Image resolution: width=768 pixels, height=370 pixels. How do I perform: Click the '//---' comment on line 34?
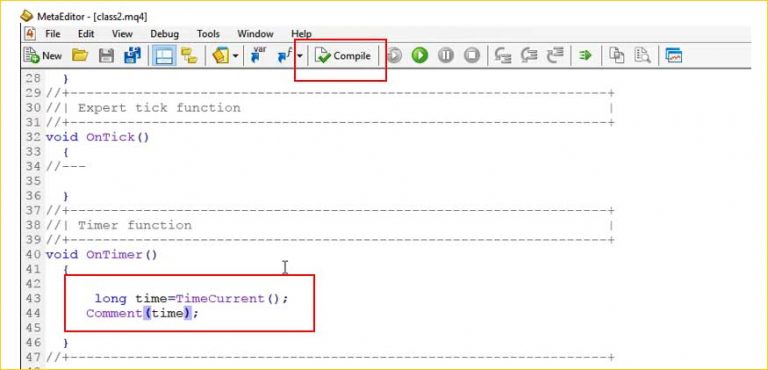pos(66,167)
